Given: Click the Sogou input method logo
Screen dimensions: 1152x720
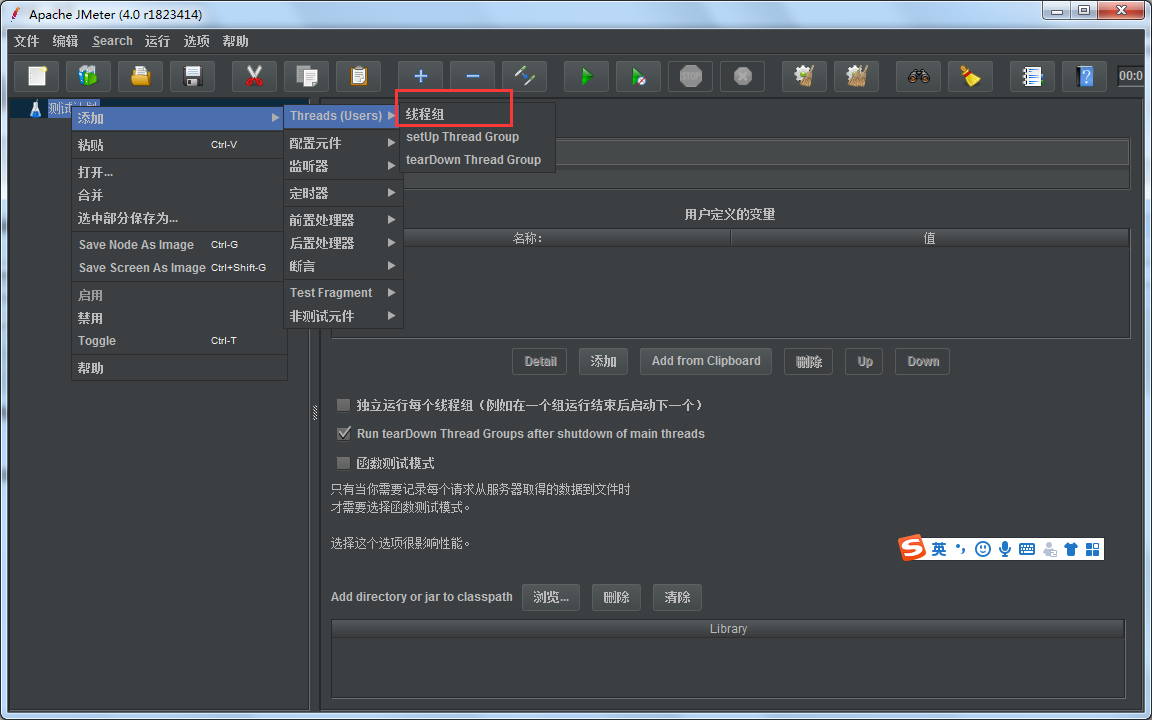Looking at the screenshot, I should click(x=912, y=548).
